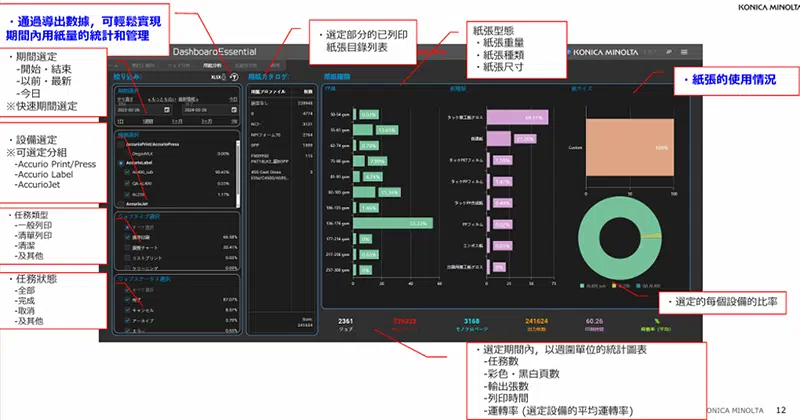
Task: Click the filter reset funnel icon
Action: click(x=234, y=77)
